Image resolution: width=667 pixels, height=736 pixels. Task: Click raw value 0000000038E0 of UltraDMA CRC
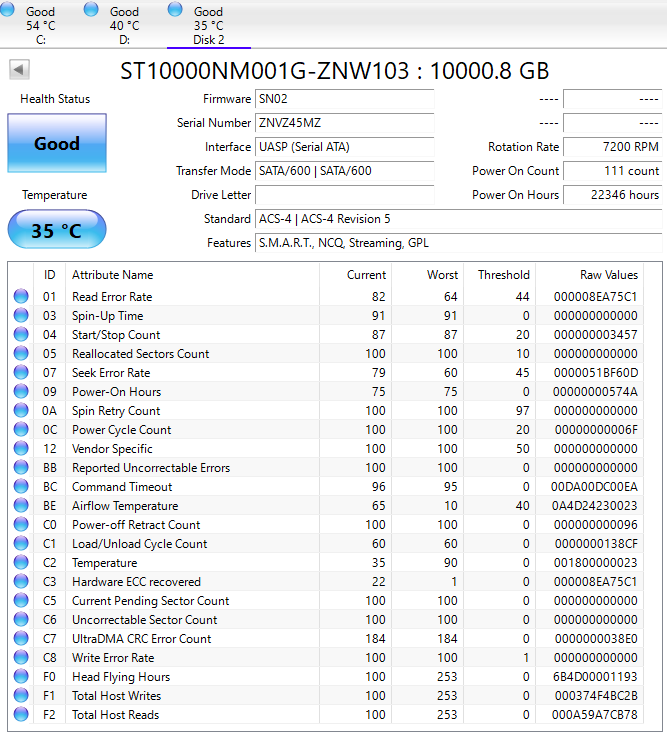click(x=596, y=639)
